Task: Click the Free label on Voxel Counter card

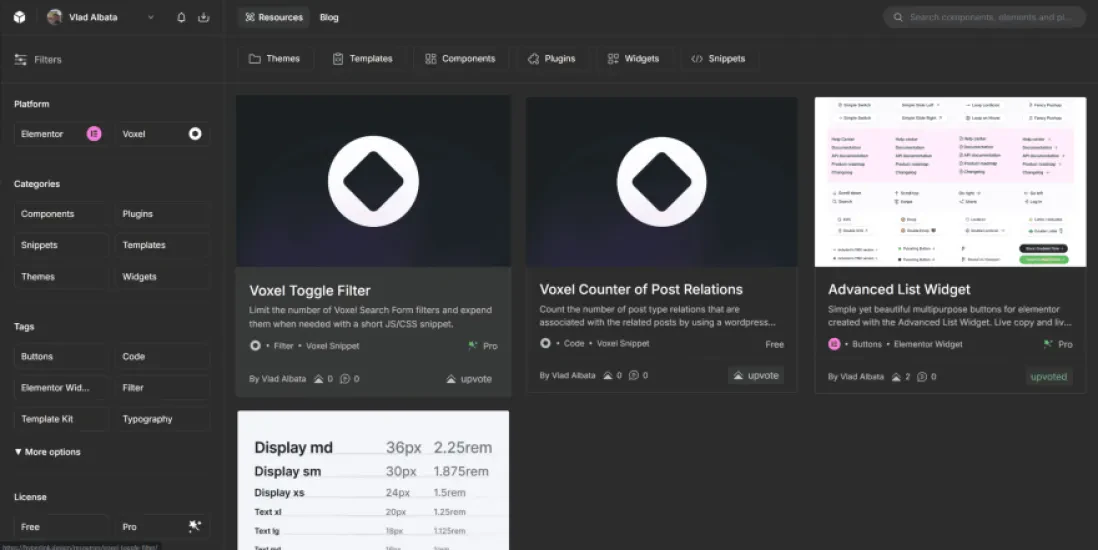Action: click(x=774, y=344)
